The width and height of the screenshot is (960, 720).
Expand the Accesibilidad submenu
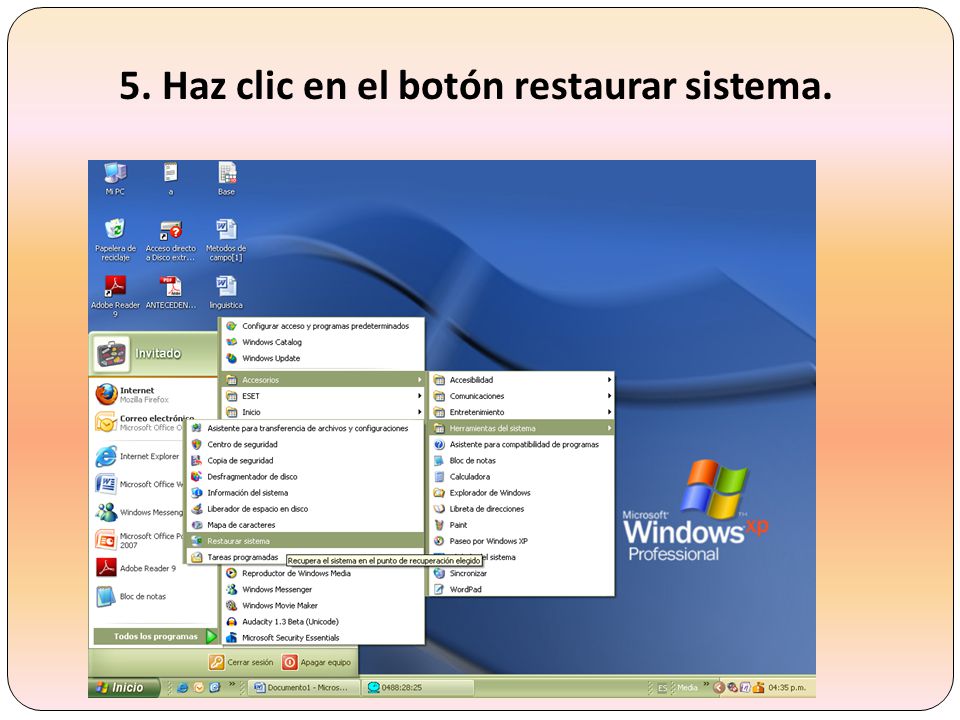pos(520,380)
